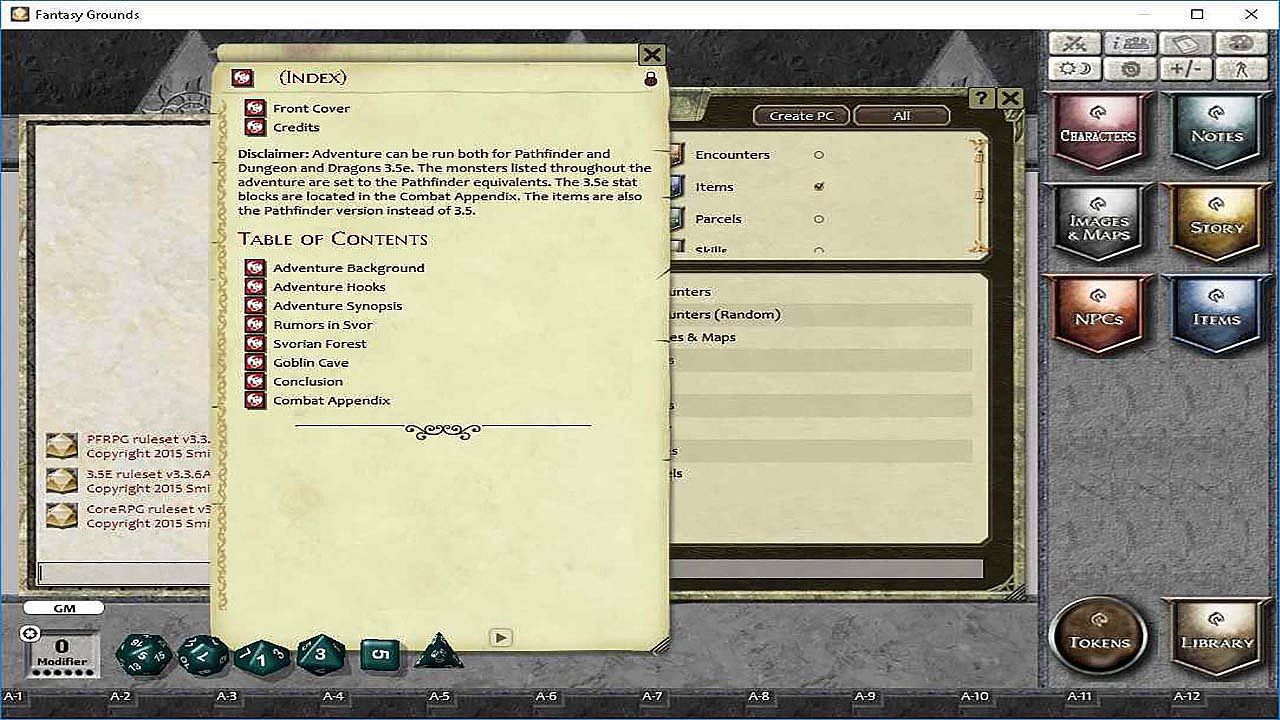Open the Front Cover link
Screen dimensions: 1280x720
[x=311, y=108]
